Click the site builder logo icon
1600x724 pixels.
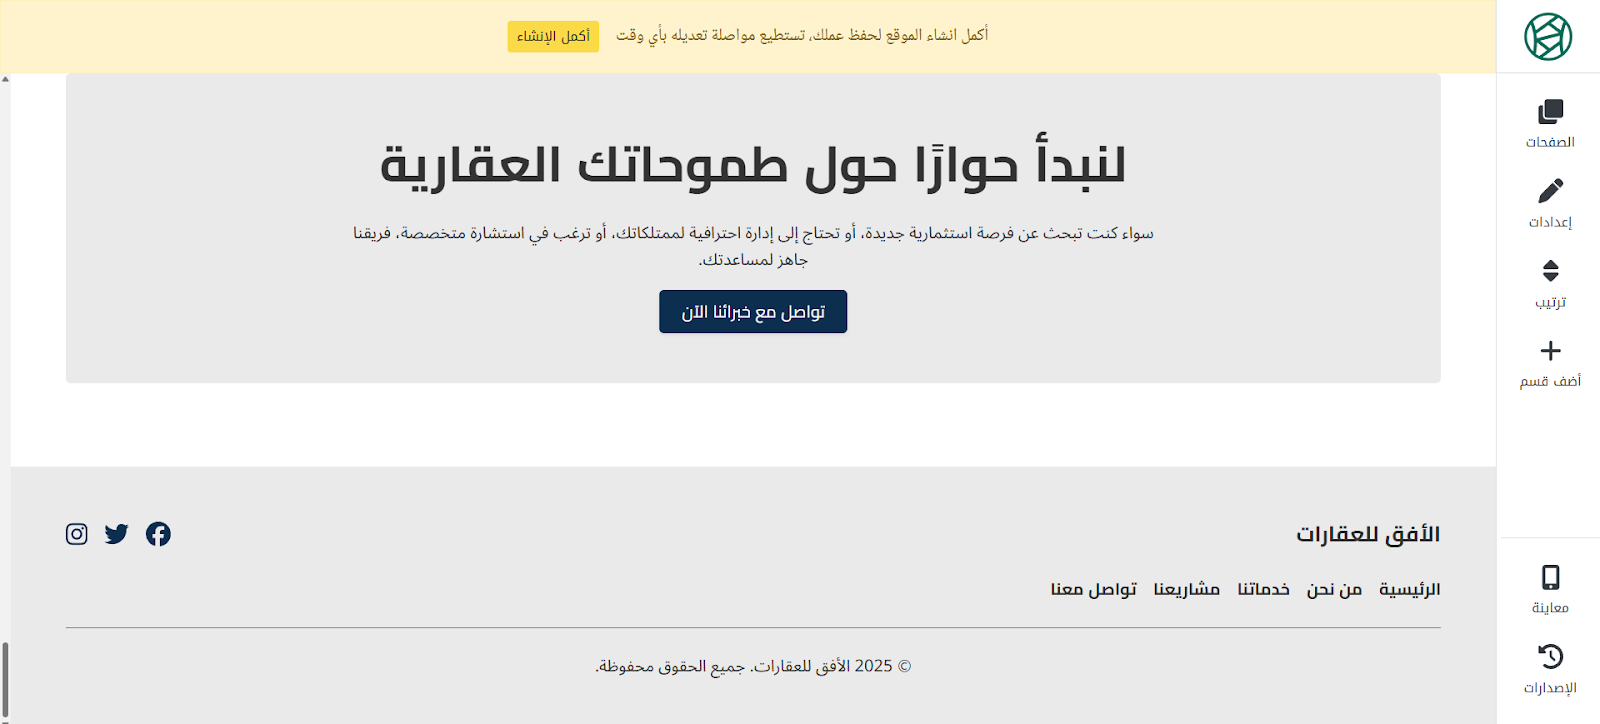(x=1548, y=37)
